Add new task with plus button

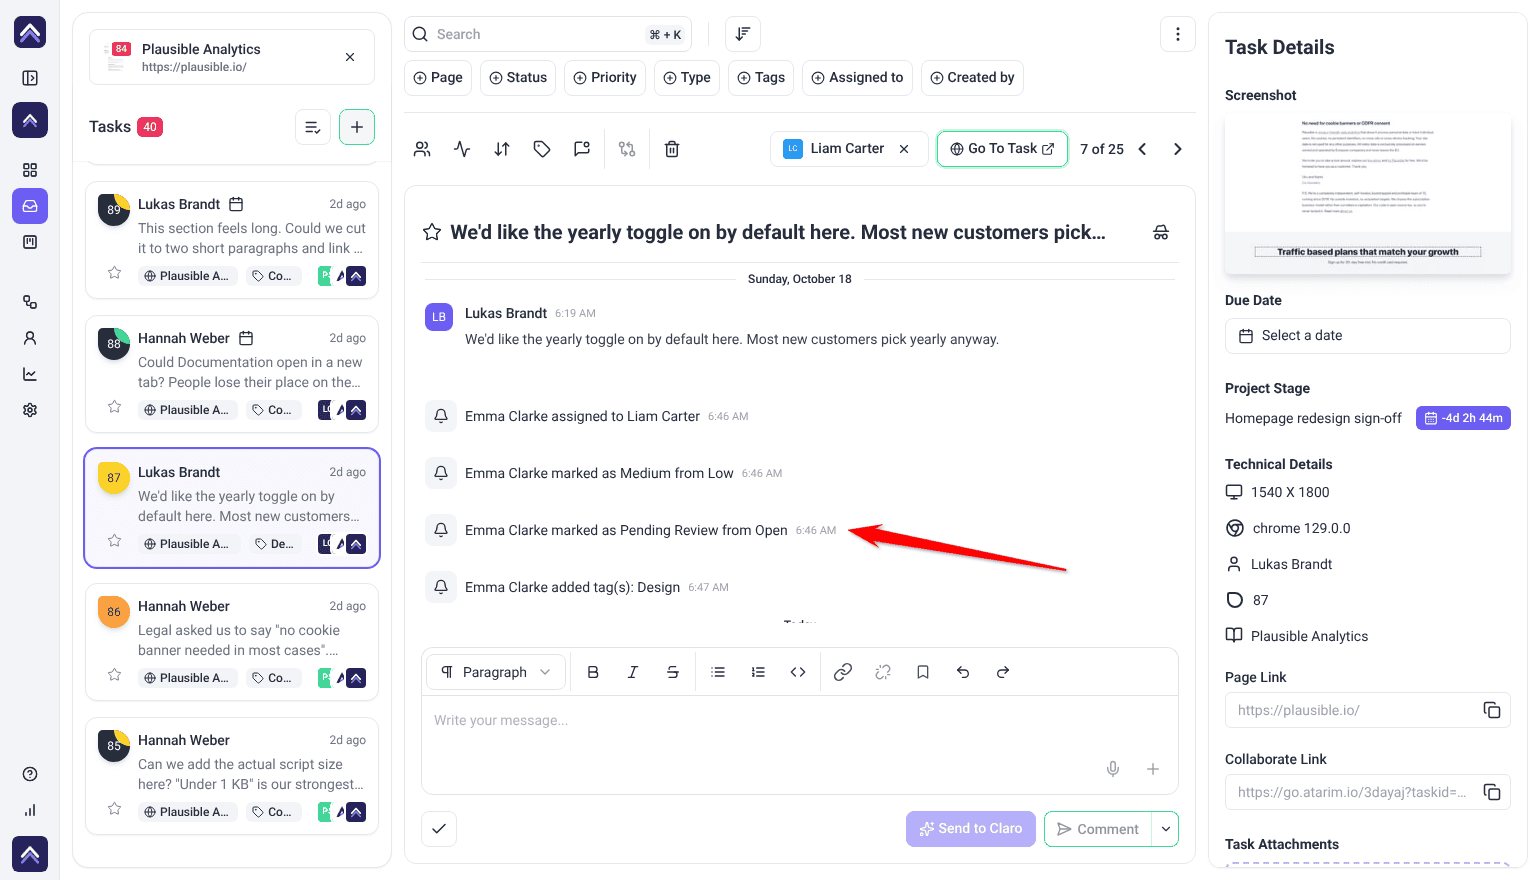[x=357, y=127]
